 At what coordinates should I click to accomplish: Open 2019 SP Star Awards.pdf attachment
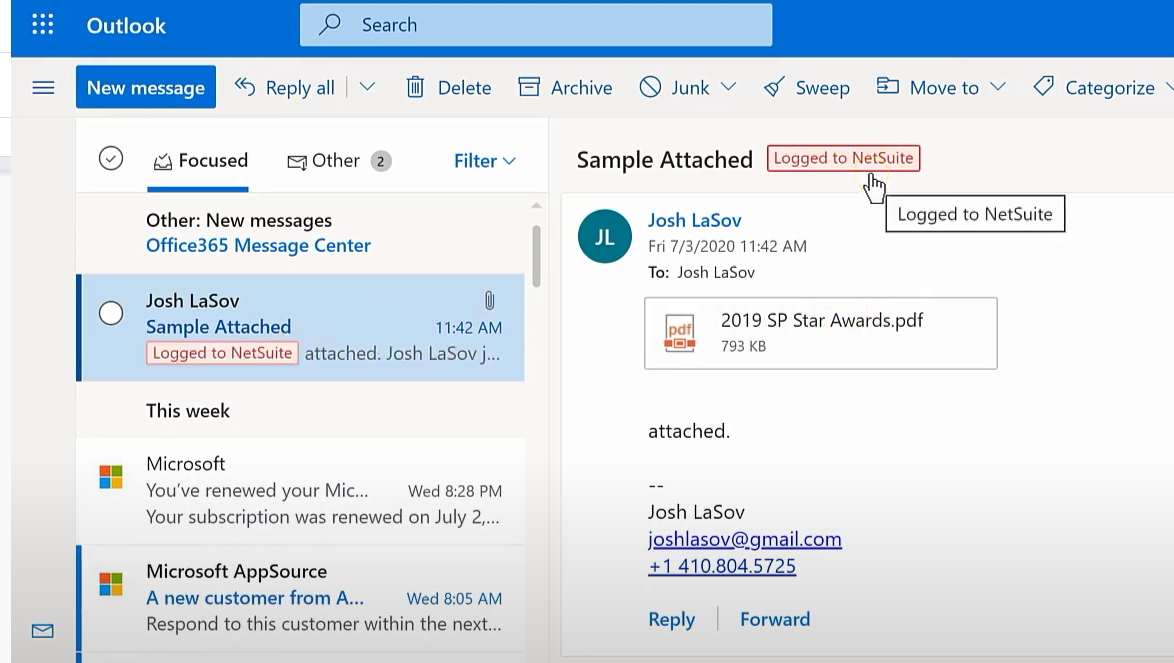[x=821, y=333]
